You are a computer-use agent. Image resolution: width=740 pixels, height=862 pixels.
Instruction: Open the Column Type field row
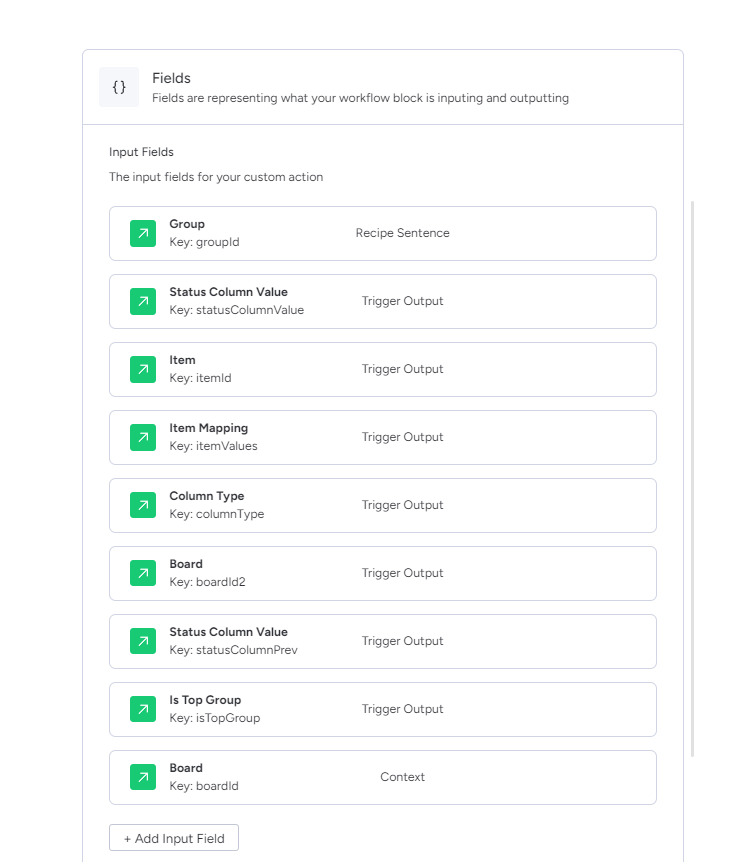point(383,505)
